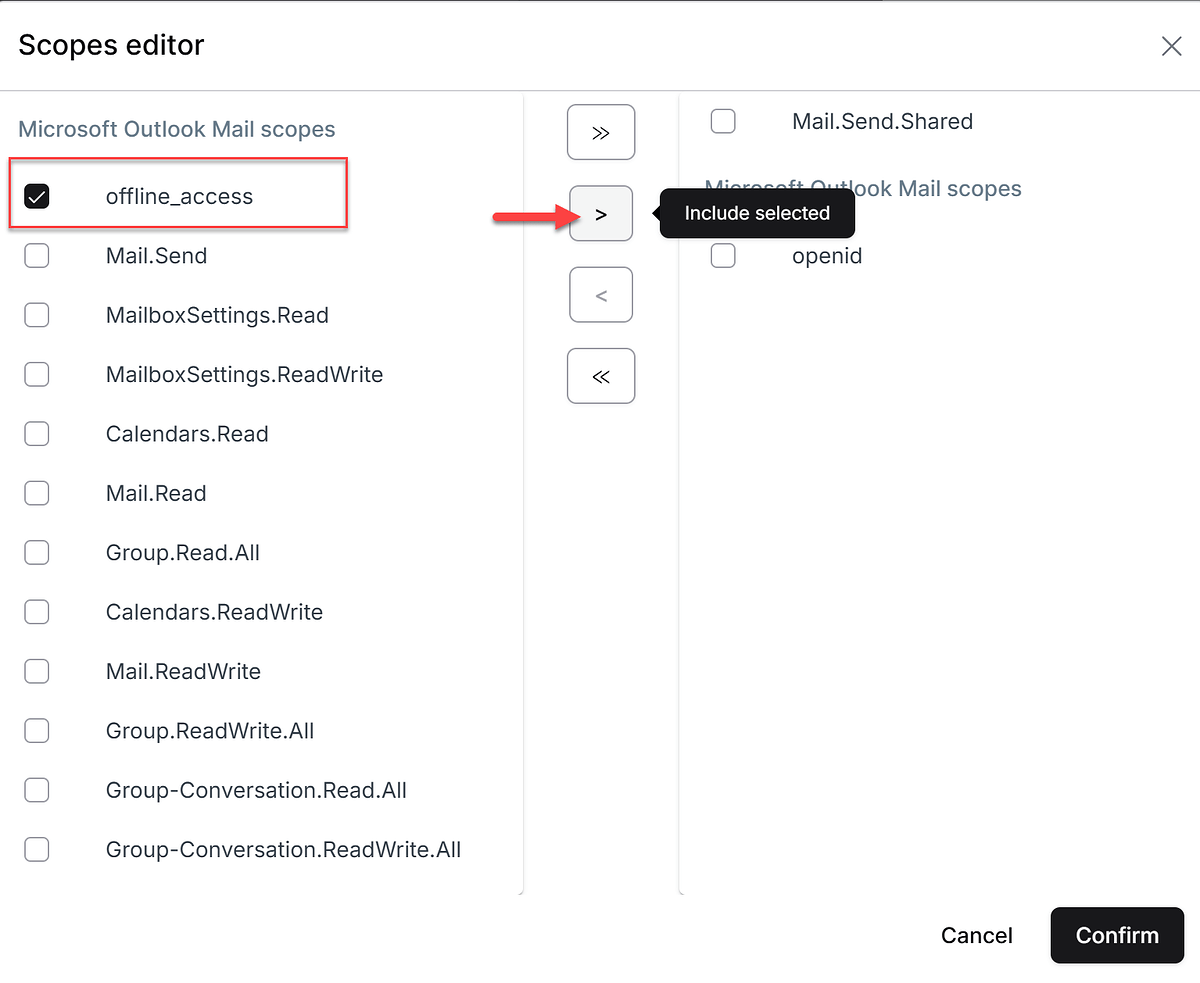The image size is (1200, 983).
Task: Click the Calendars.Read label text
Action: pyautogui.click(x=188, y=434)
